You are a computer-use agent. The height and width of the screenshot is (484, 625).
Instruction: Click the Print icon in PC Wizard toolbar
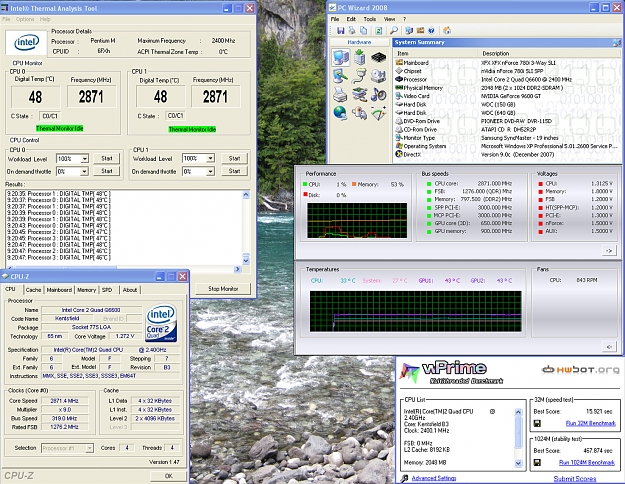click(x=352, y=30)
